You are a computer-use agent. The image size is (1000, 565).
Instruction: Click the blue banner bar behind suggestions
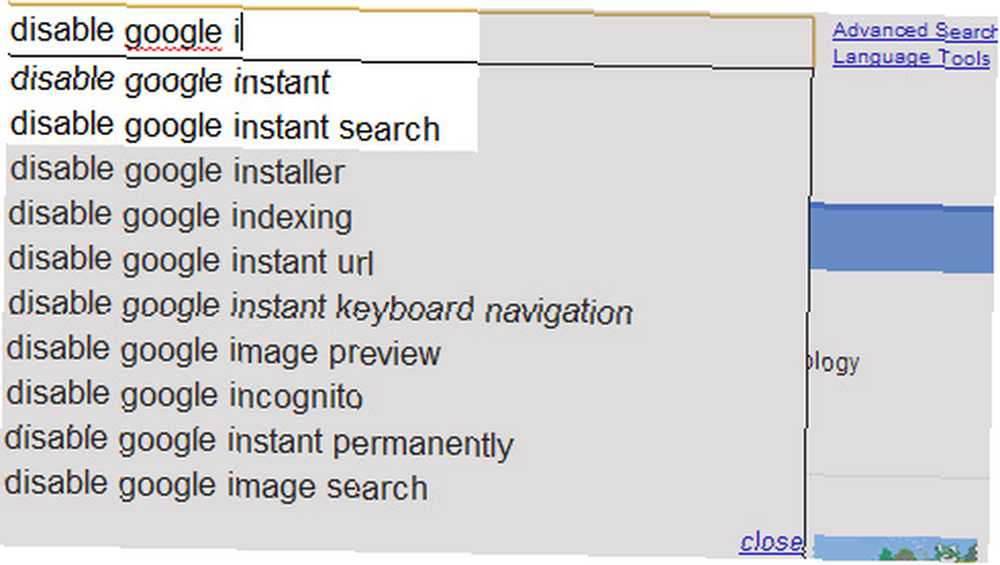[902, 237]
